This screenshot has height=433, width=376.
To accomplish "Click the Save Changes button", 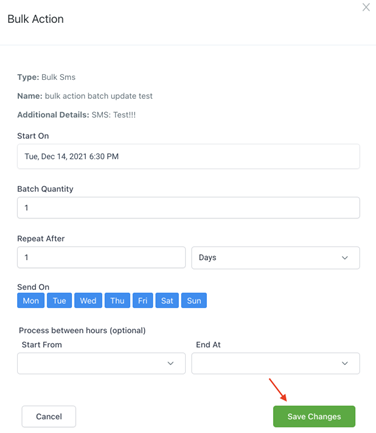I will [314, 416].
